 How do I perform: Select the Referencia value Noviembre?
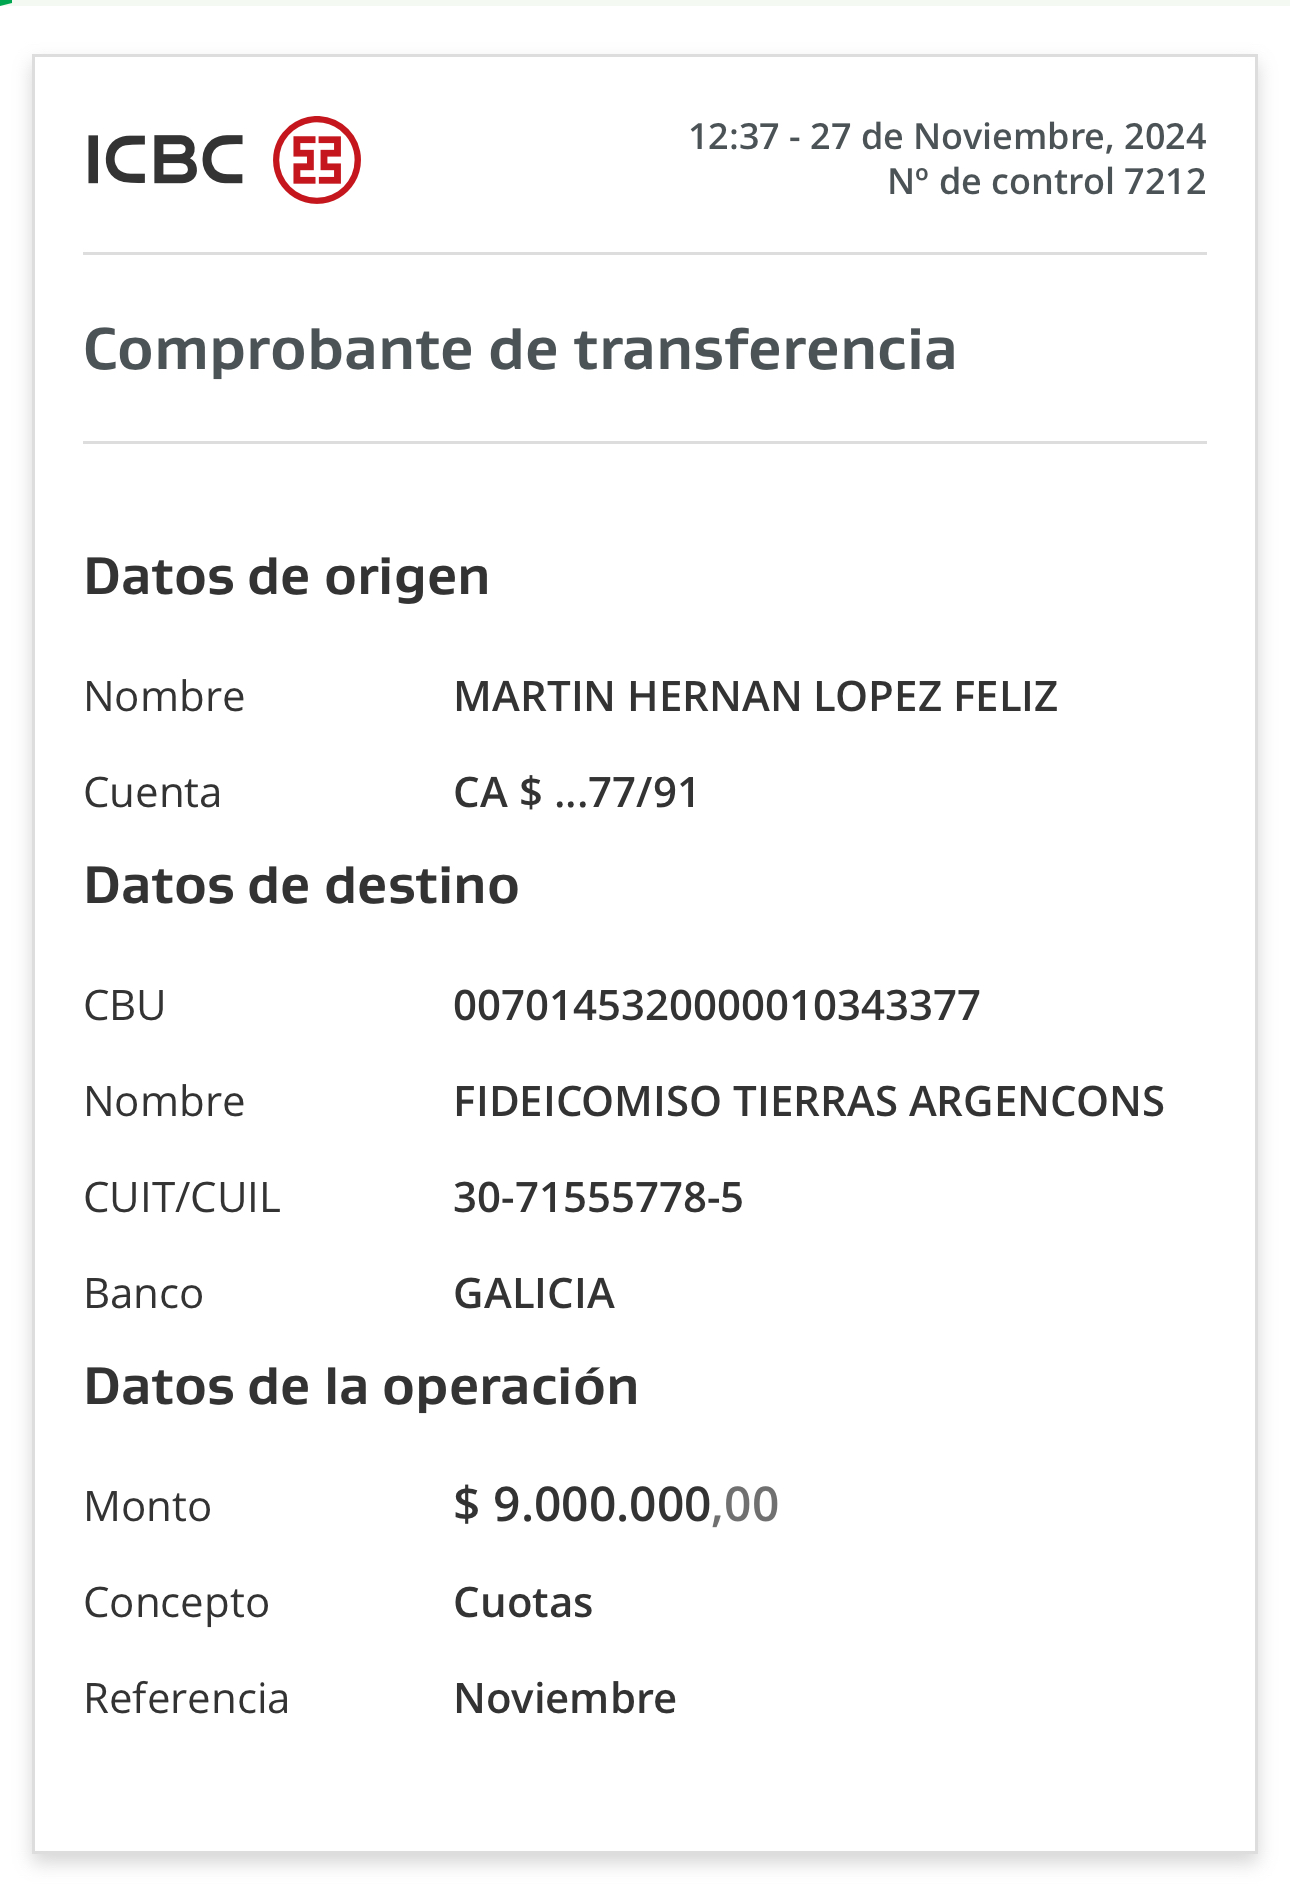[x=565, y=1698]
